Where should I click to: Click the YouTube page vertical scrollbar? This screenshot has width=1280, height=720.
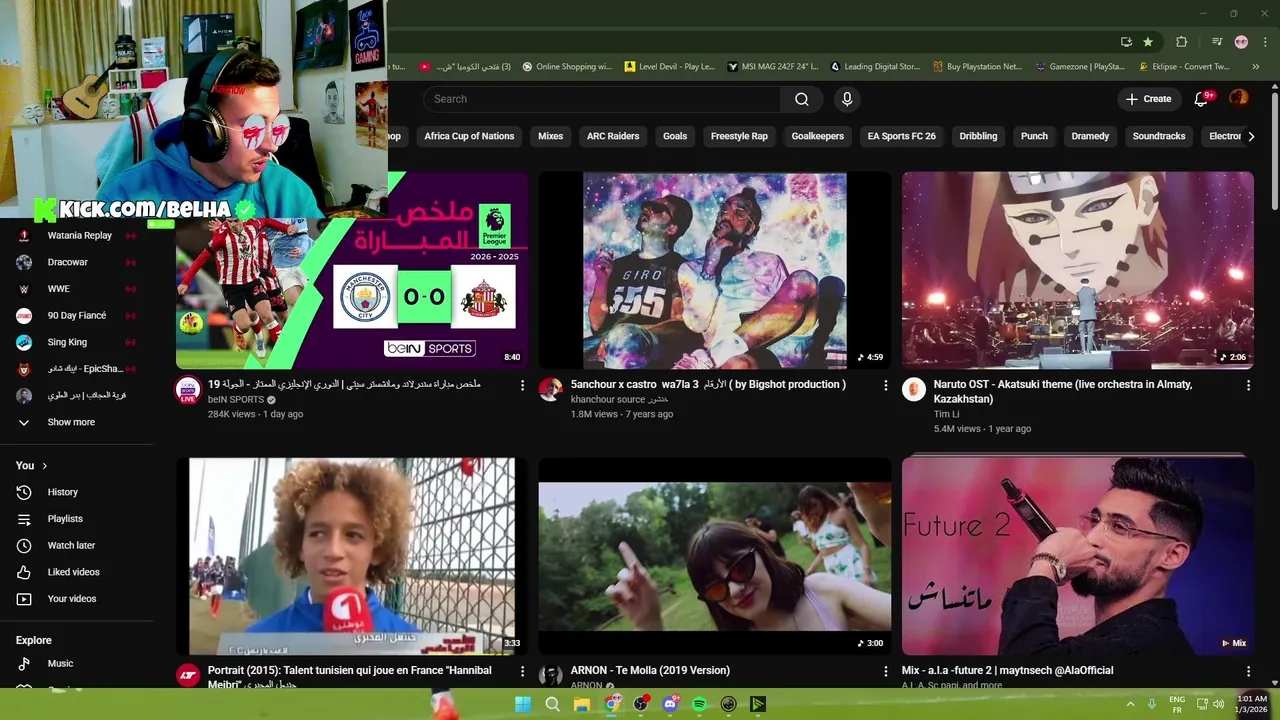coord(1274,150)
